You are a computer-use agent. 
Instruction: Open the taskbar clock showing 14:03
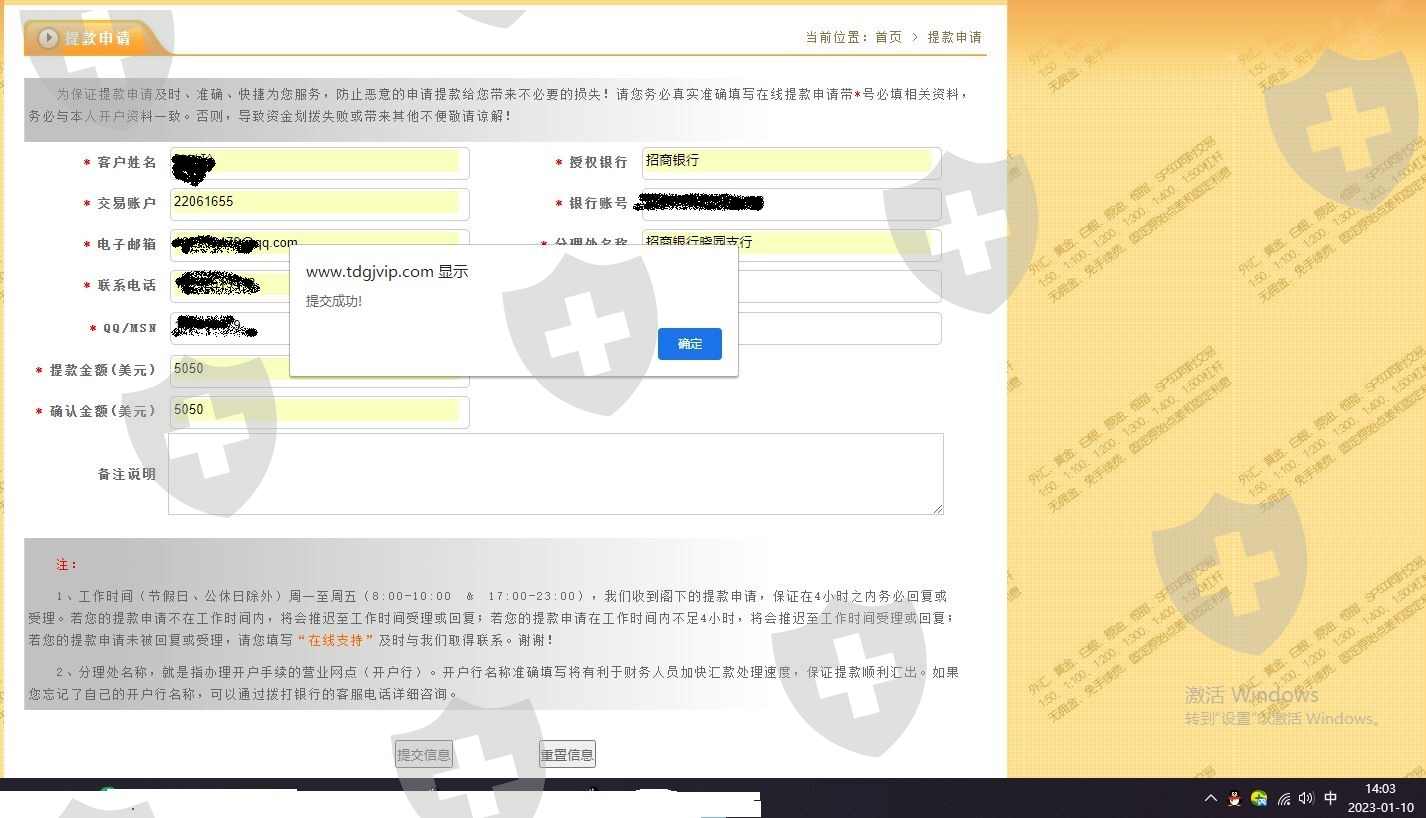(x=1380, y=798)
